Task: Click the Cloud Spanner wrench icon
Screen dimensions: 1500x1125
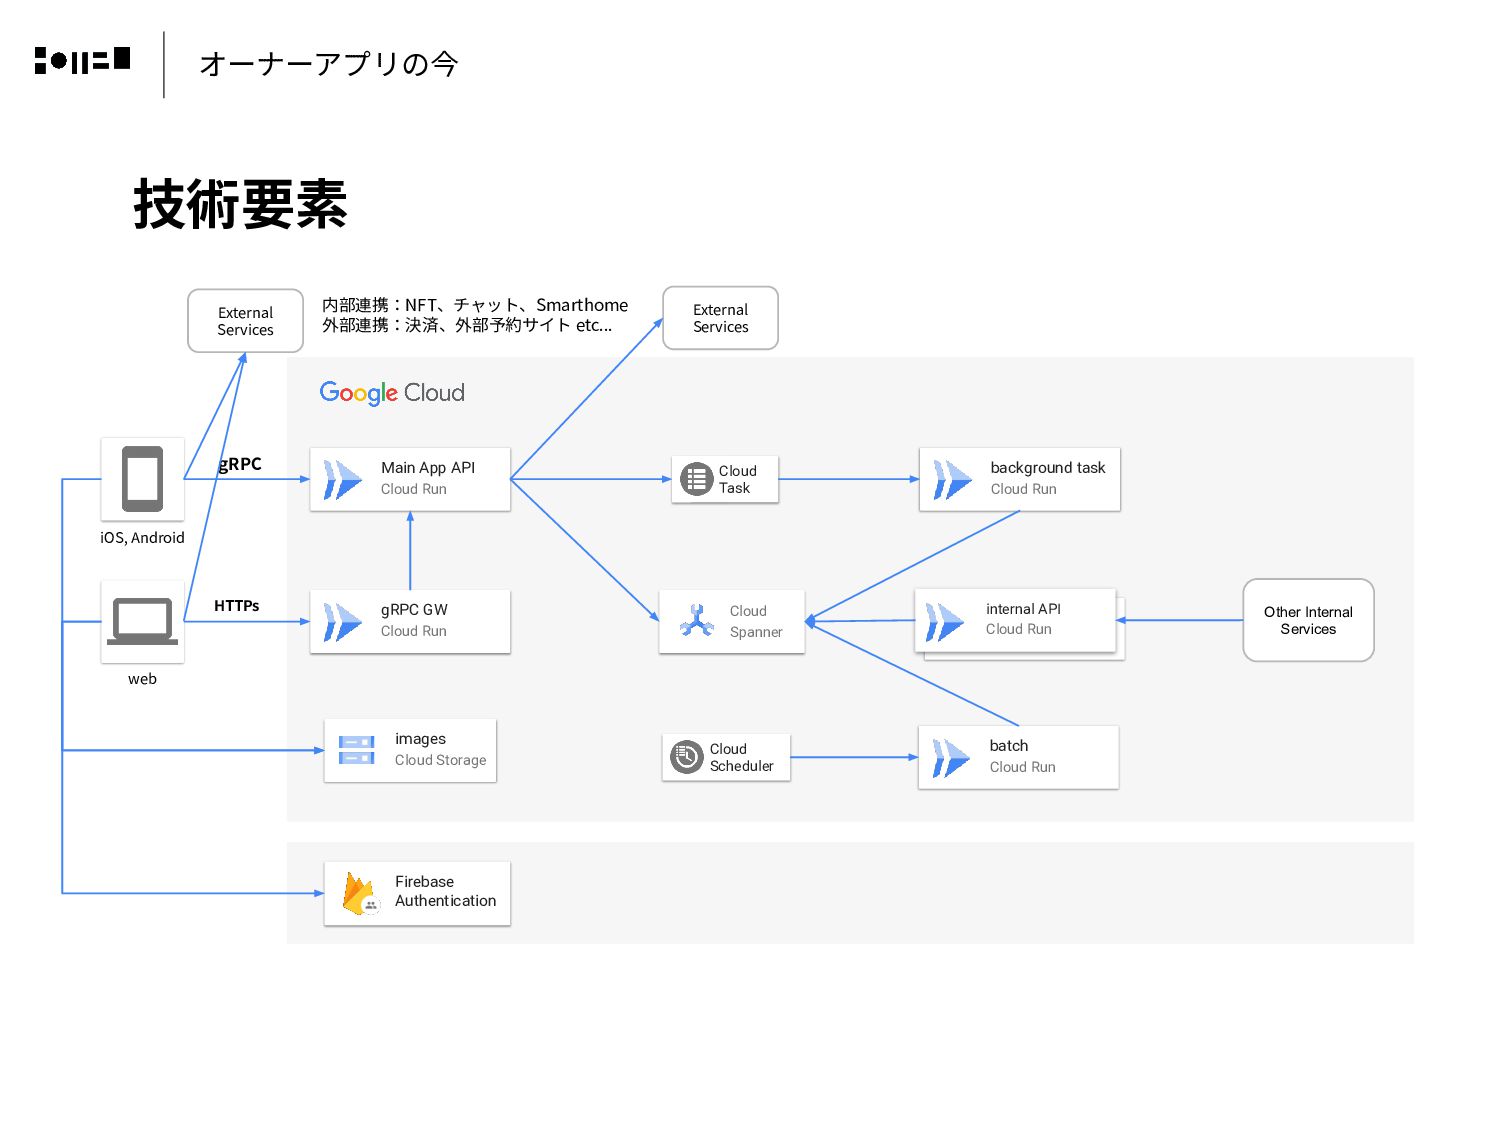Action: point(696,621)
